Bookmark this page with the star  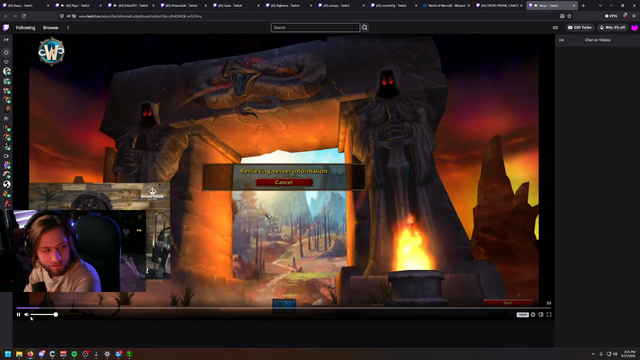coord(569,16)
